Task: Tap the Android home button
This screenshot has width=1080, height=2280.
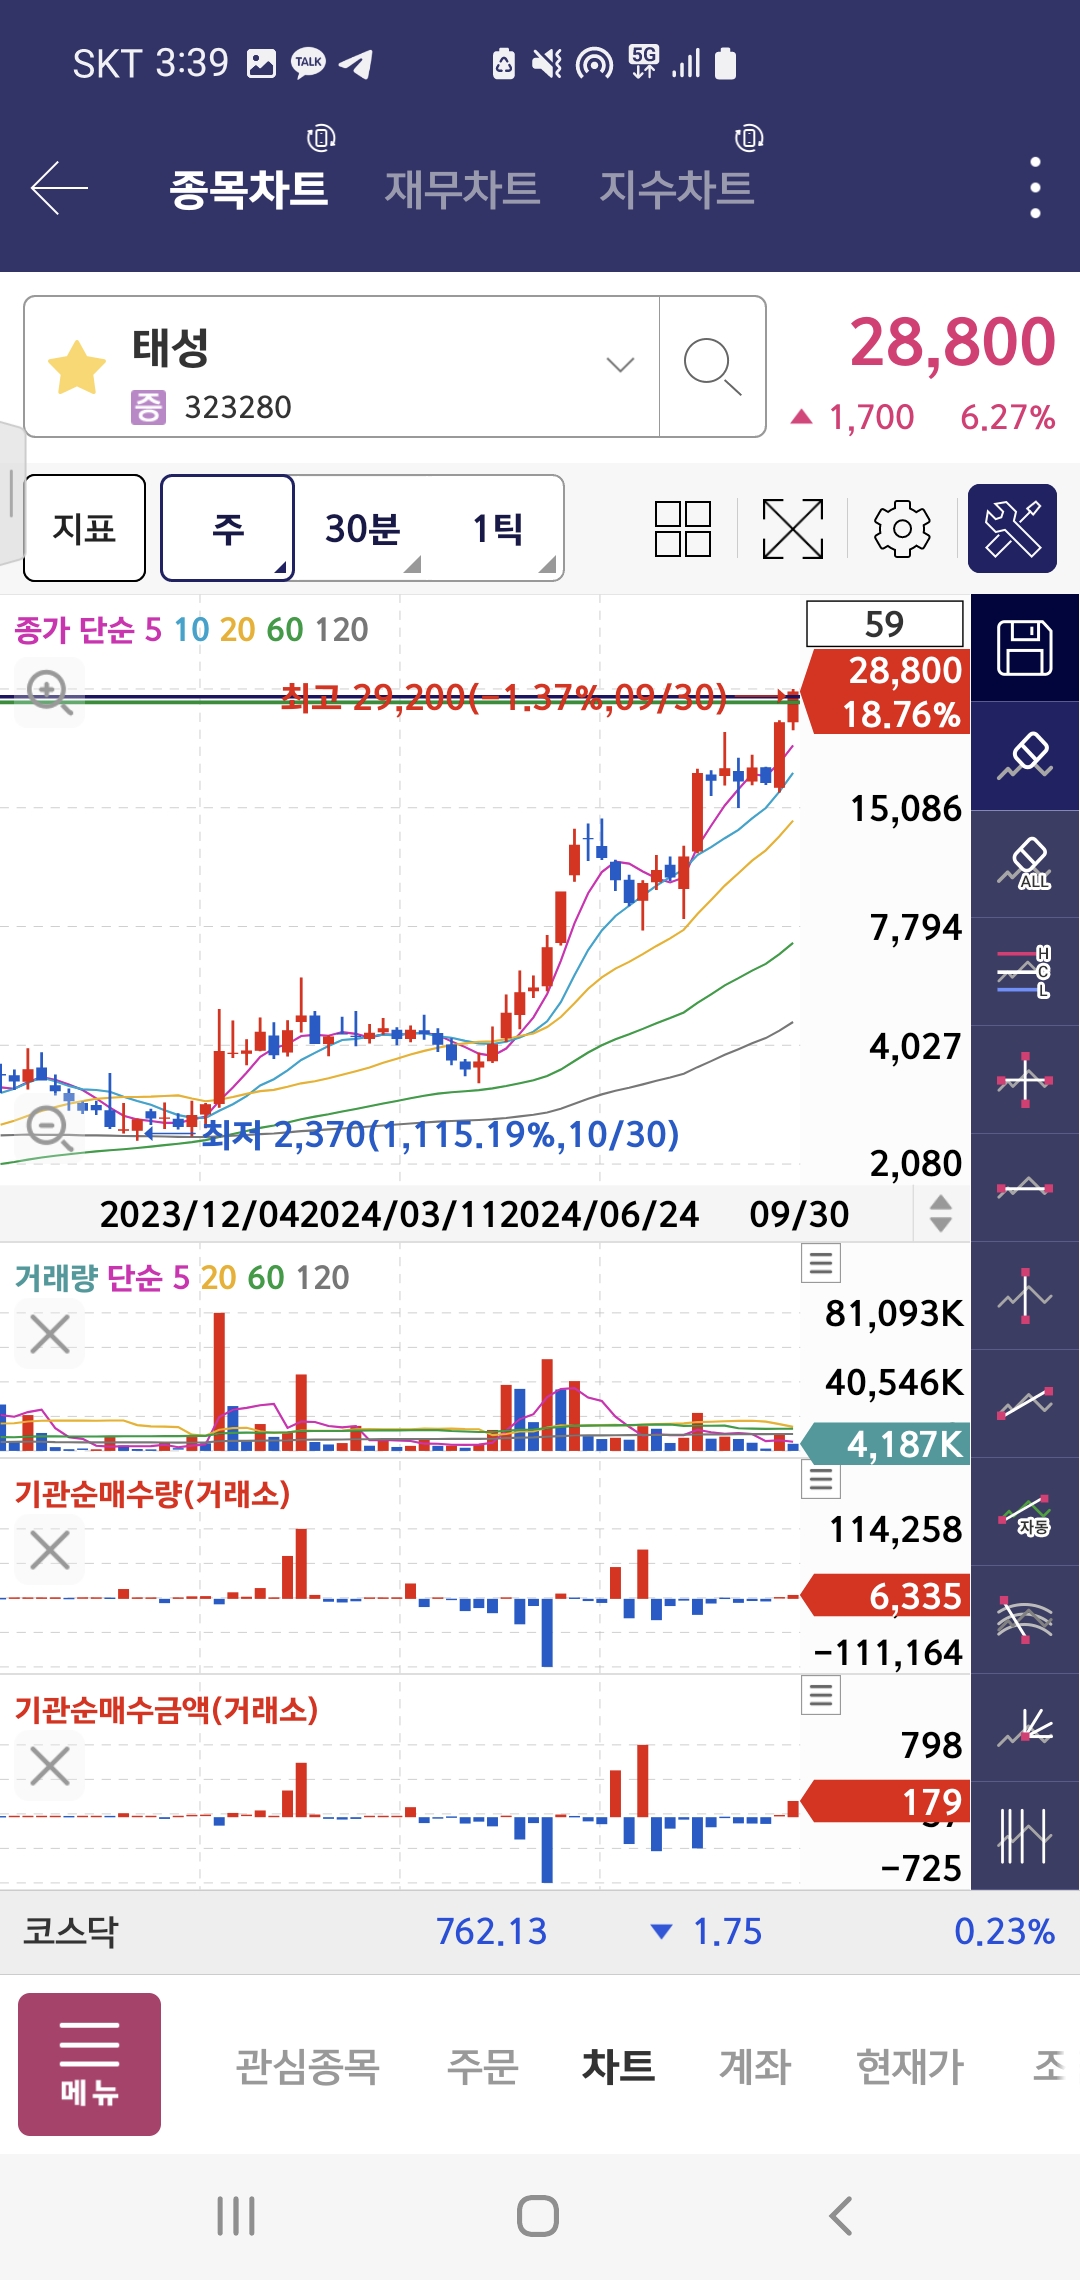Action: coord(538,2216)
